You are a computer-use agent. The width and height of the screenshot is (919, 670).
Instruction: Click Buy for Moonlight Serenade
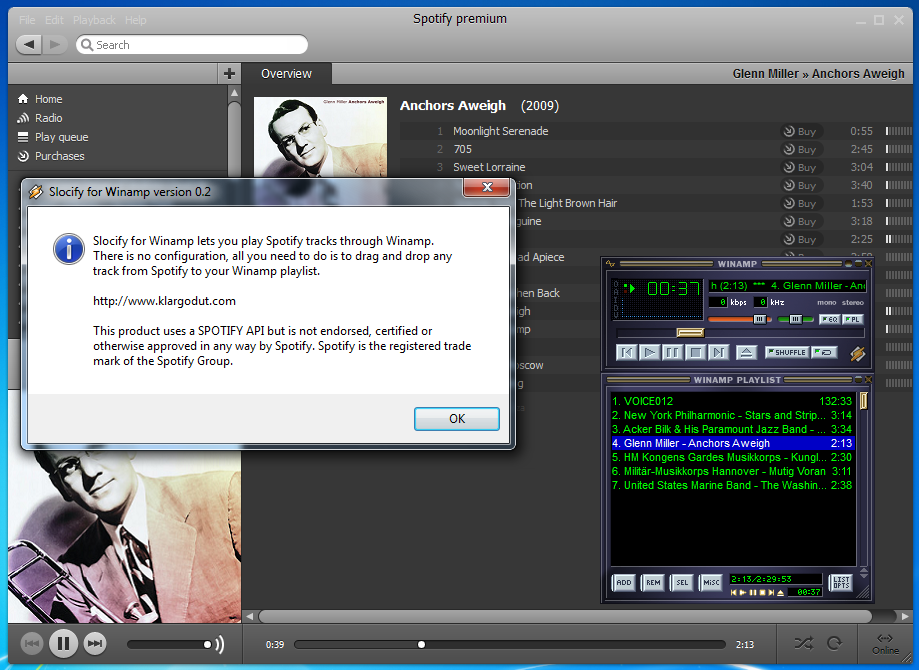(x=800, y=131)
